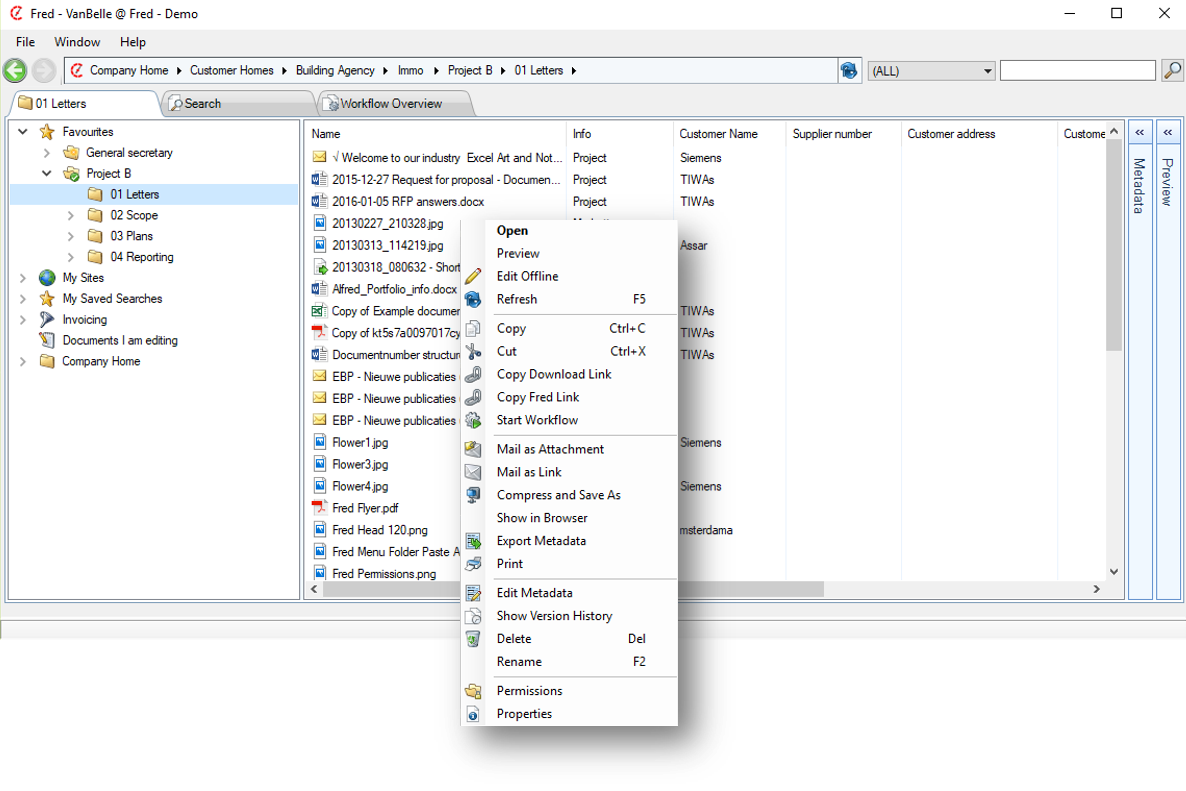Open the (ALL) filter dropdown

[931, 71]
